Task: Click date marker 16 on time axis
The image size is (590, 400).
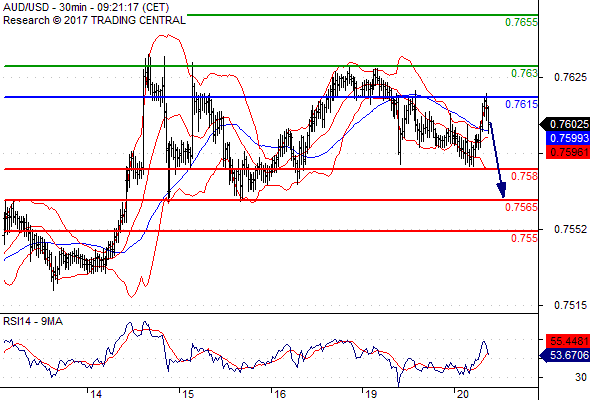Action: point(280,394)
